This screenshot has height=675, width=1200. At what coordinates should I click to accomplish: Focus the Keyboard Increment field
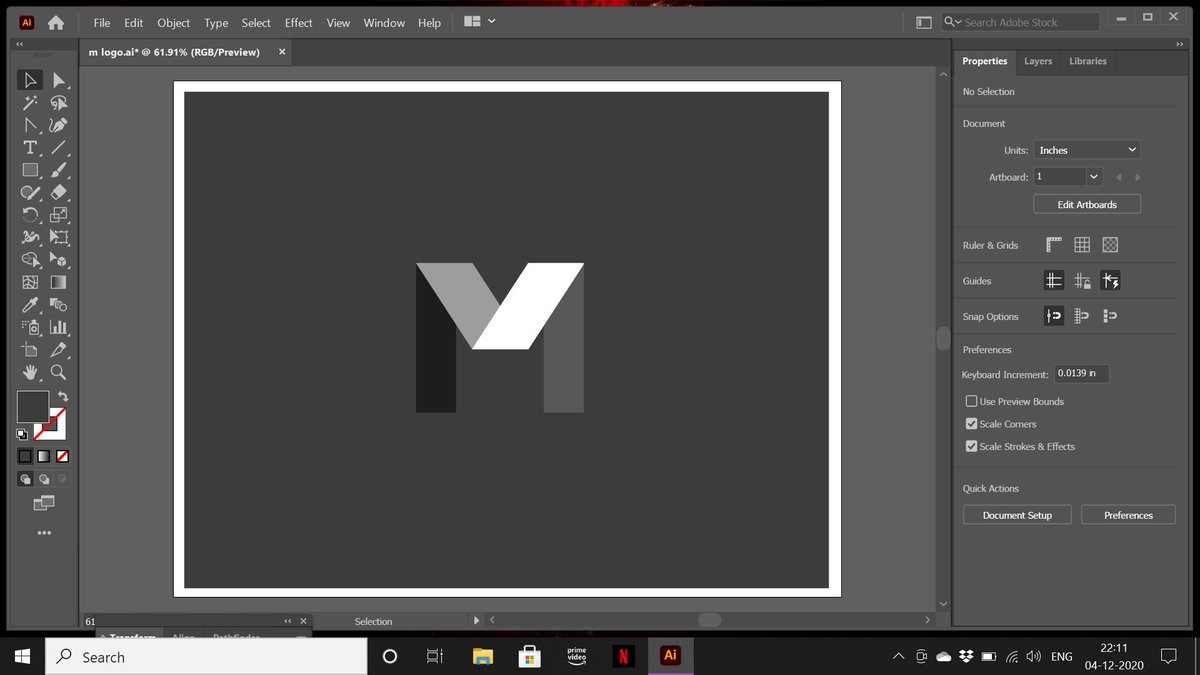1081,373
